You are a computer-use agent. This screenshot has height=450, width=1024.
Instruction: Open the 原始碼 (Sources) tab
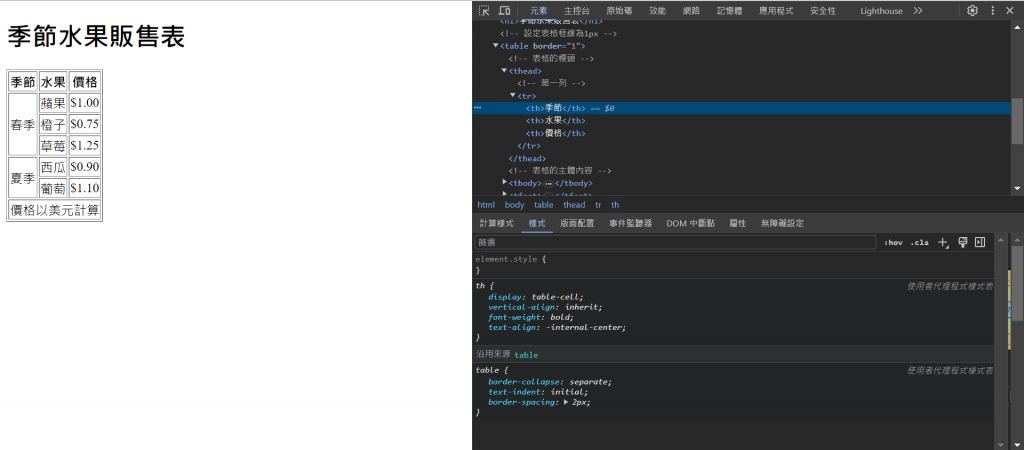619,11
